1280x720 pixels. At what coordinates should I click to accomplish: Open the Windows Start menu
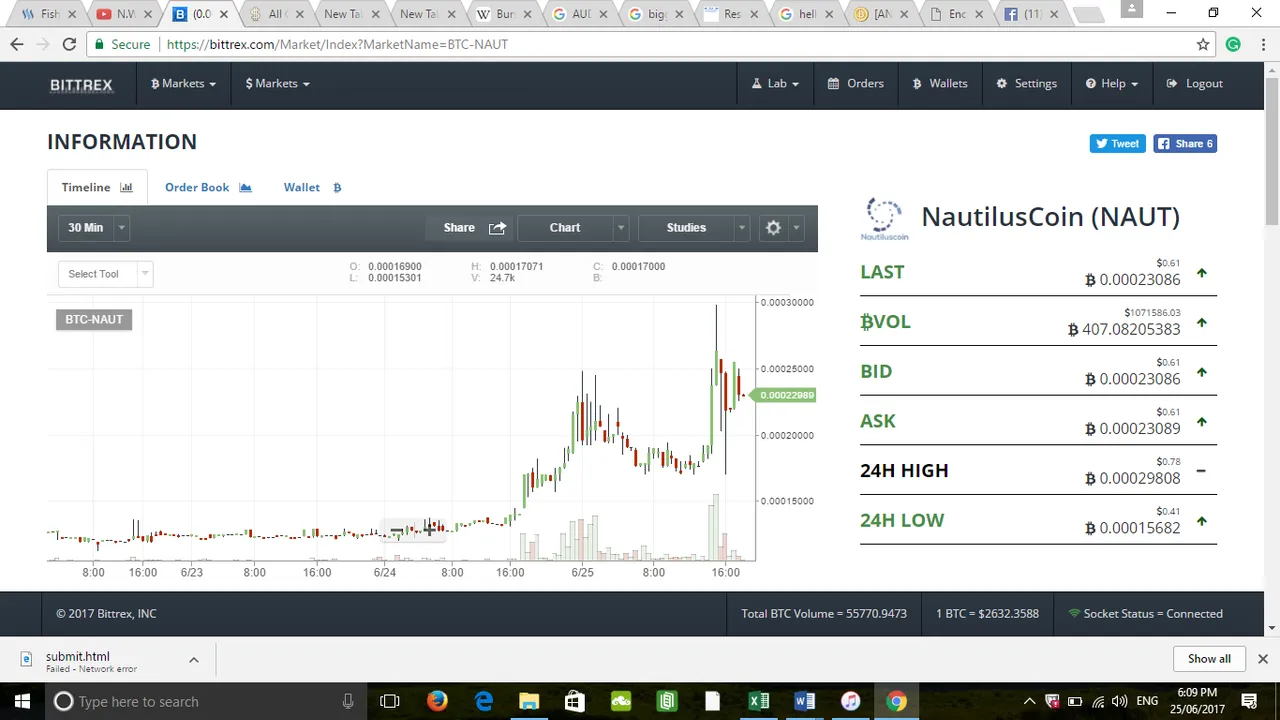[x=22, y=701]
